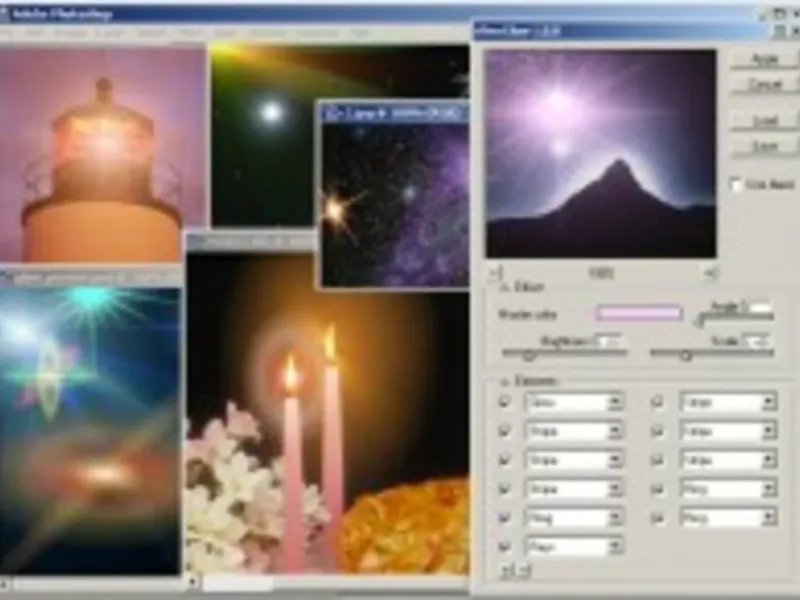Viewport: 800px width, 600px height.
Task: Open fifth element type dropdown, left column
Action: 574,518
